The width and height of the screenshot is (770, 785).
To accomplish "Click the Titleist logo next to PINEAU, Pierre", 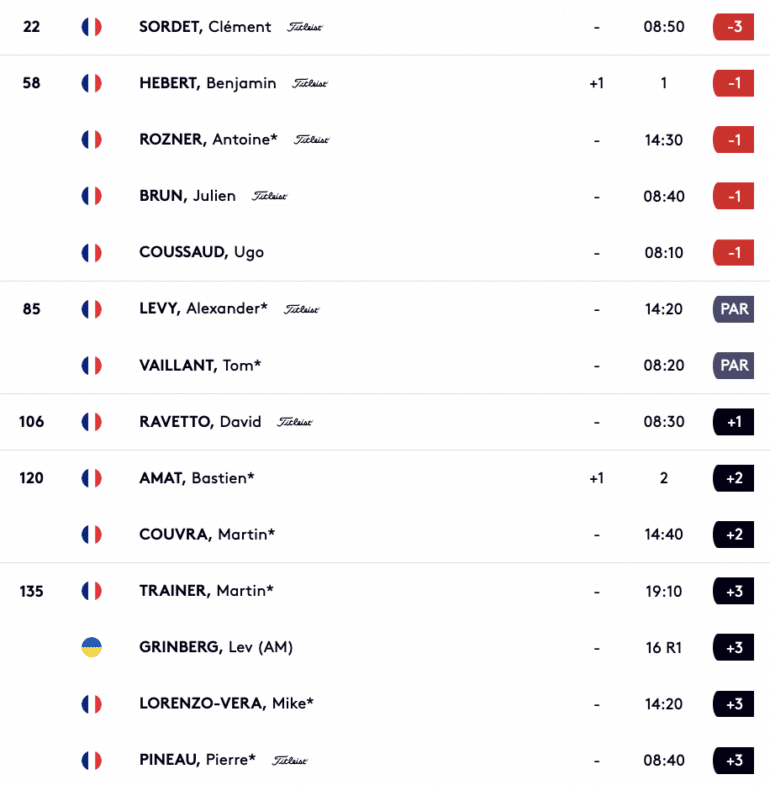I will 289,760.
